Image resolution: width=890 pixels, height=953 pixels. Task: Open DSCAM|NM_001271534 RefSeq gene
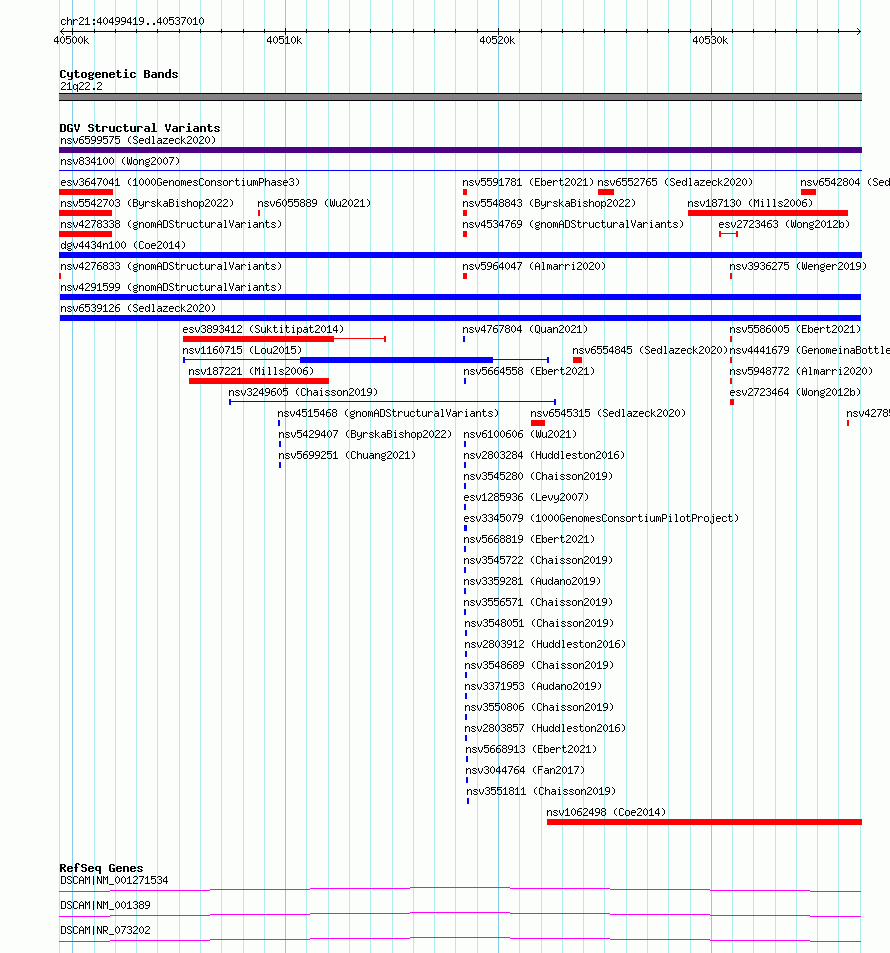coord(114,880)
